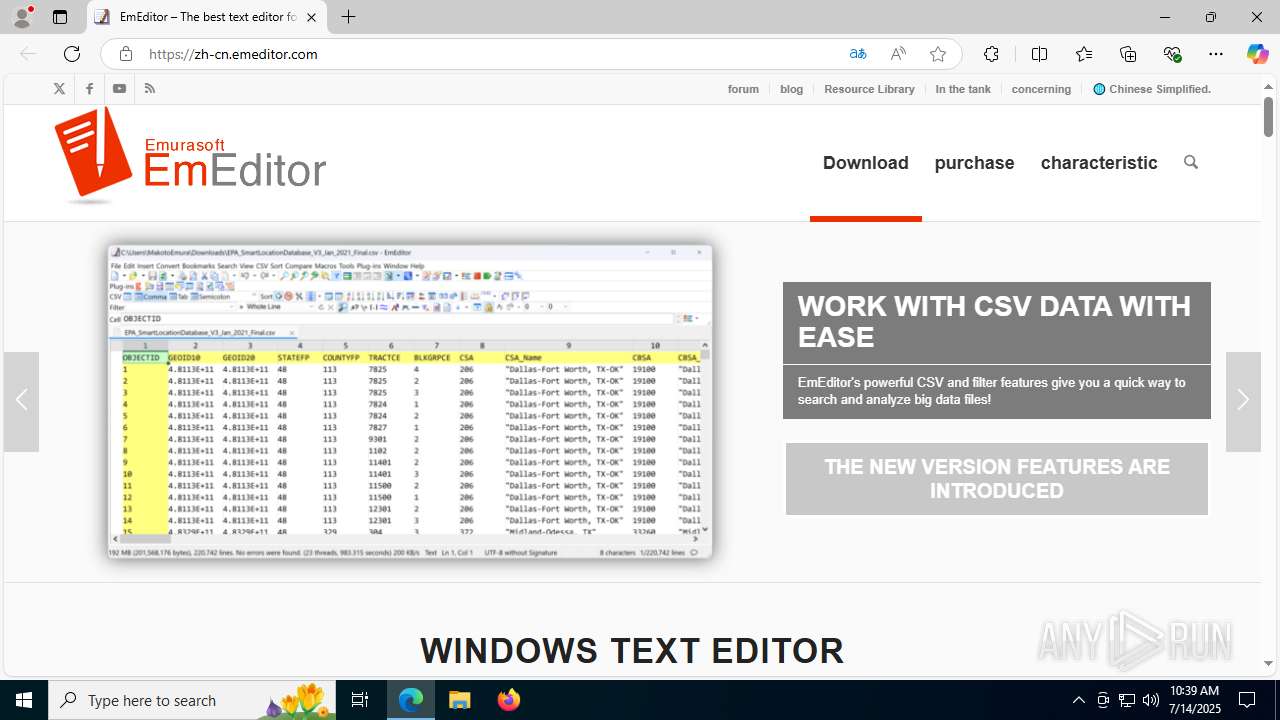Open Settings and more menu
The width and height of the screenshot is (1280, 720).
point(1216,54)
